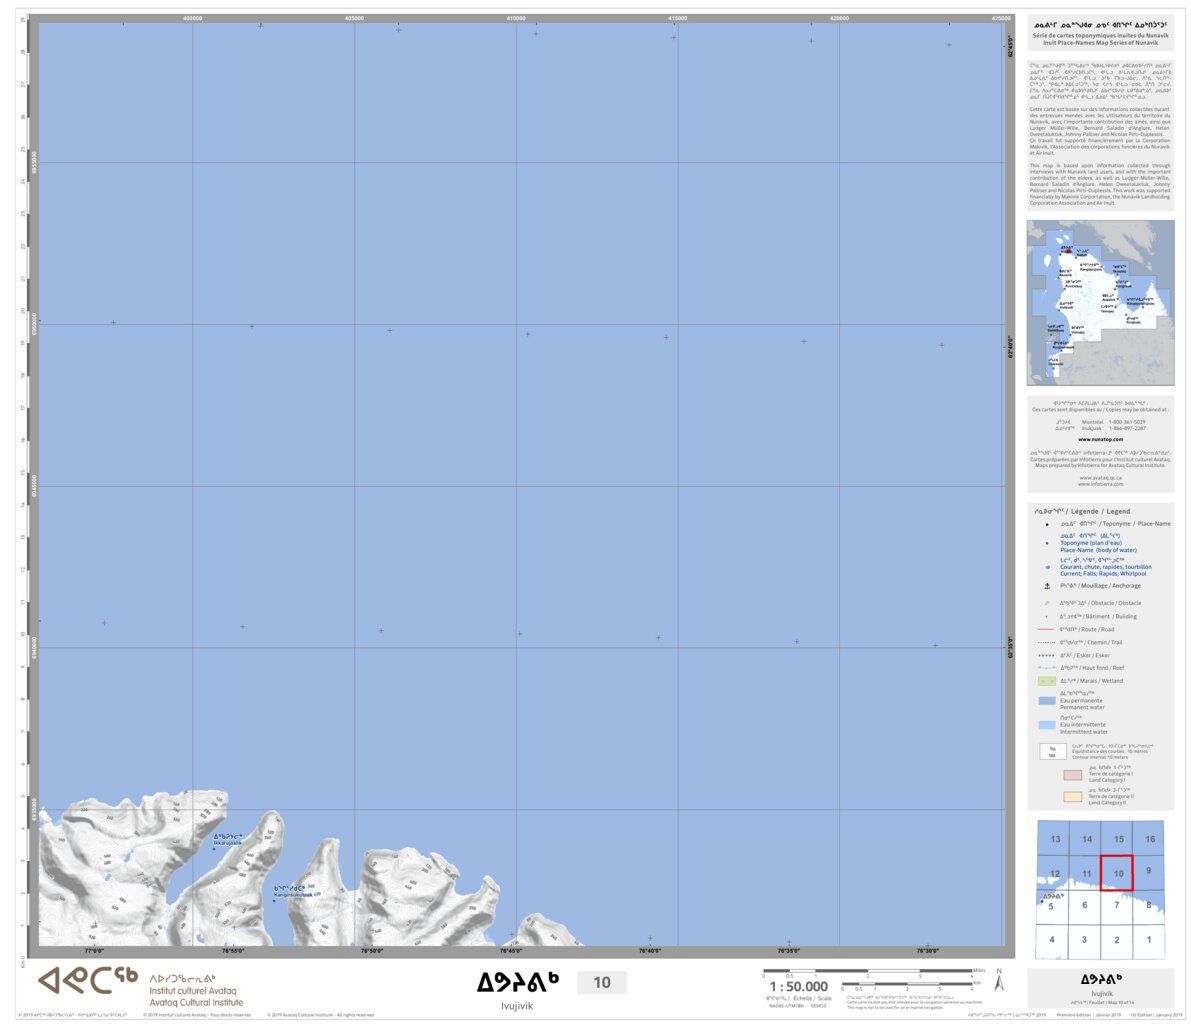The image size is (1191, 1027).
Task: Select the Haut fond/Reef legend symbol
Action: coord(1044,667)
